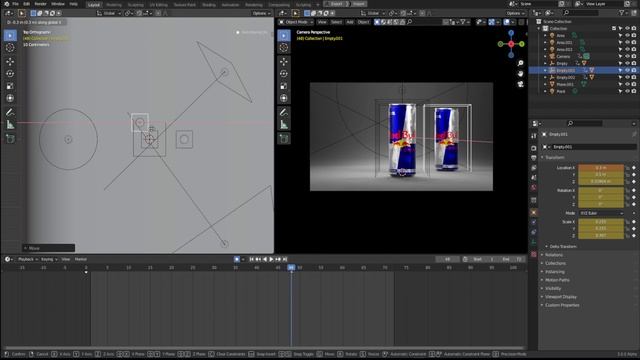640x360 pixels.
Task: Activate the Rotate tool in camera viewport
Action: point(284,74)
